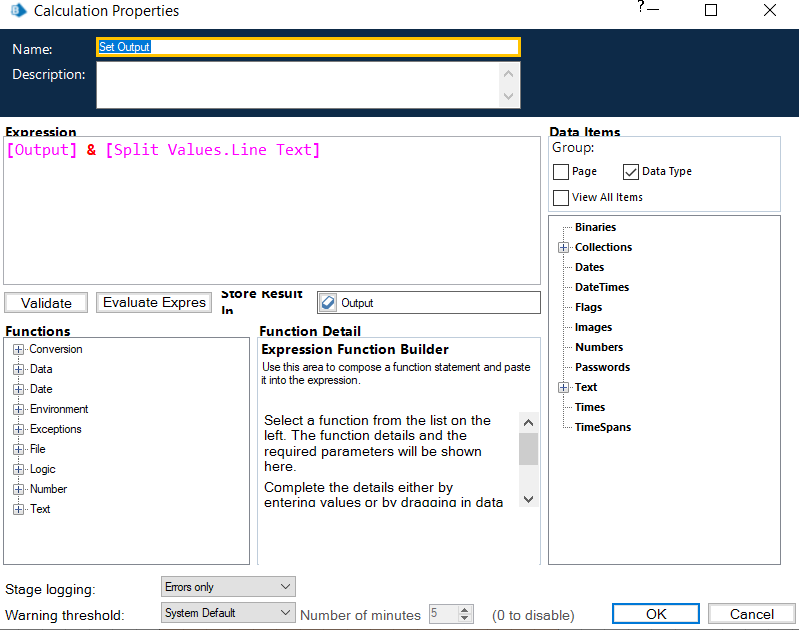Click the Validate button
The width and height of the screenshot is (799, 630).
(x=46, y=303)
